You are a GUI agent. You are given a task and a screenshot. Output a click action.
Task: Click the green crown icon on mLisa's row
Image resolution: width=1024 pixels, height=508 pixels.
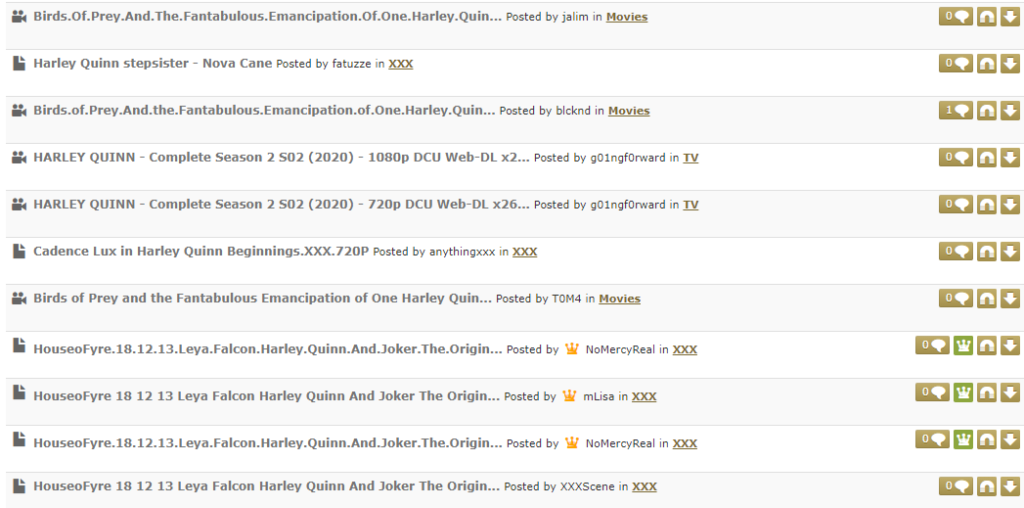coord(963,393)
